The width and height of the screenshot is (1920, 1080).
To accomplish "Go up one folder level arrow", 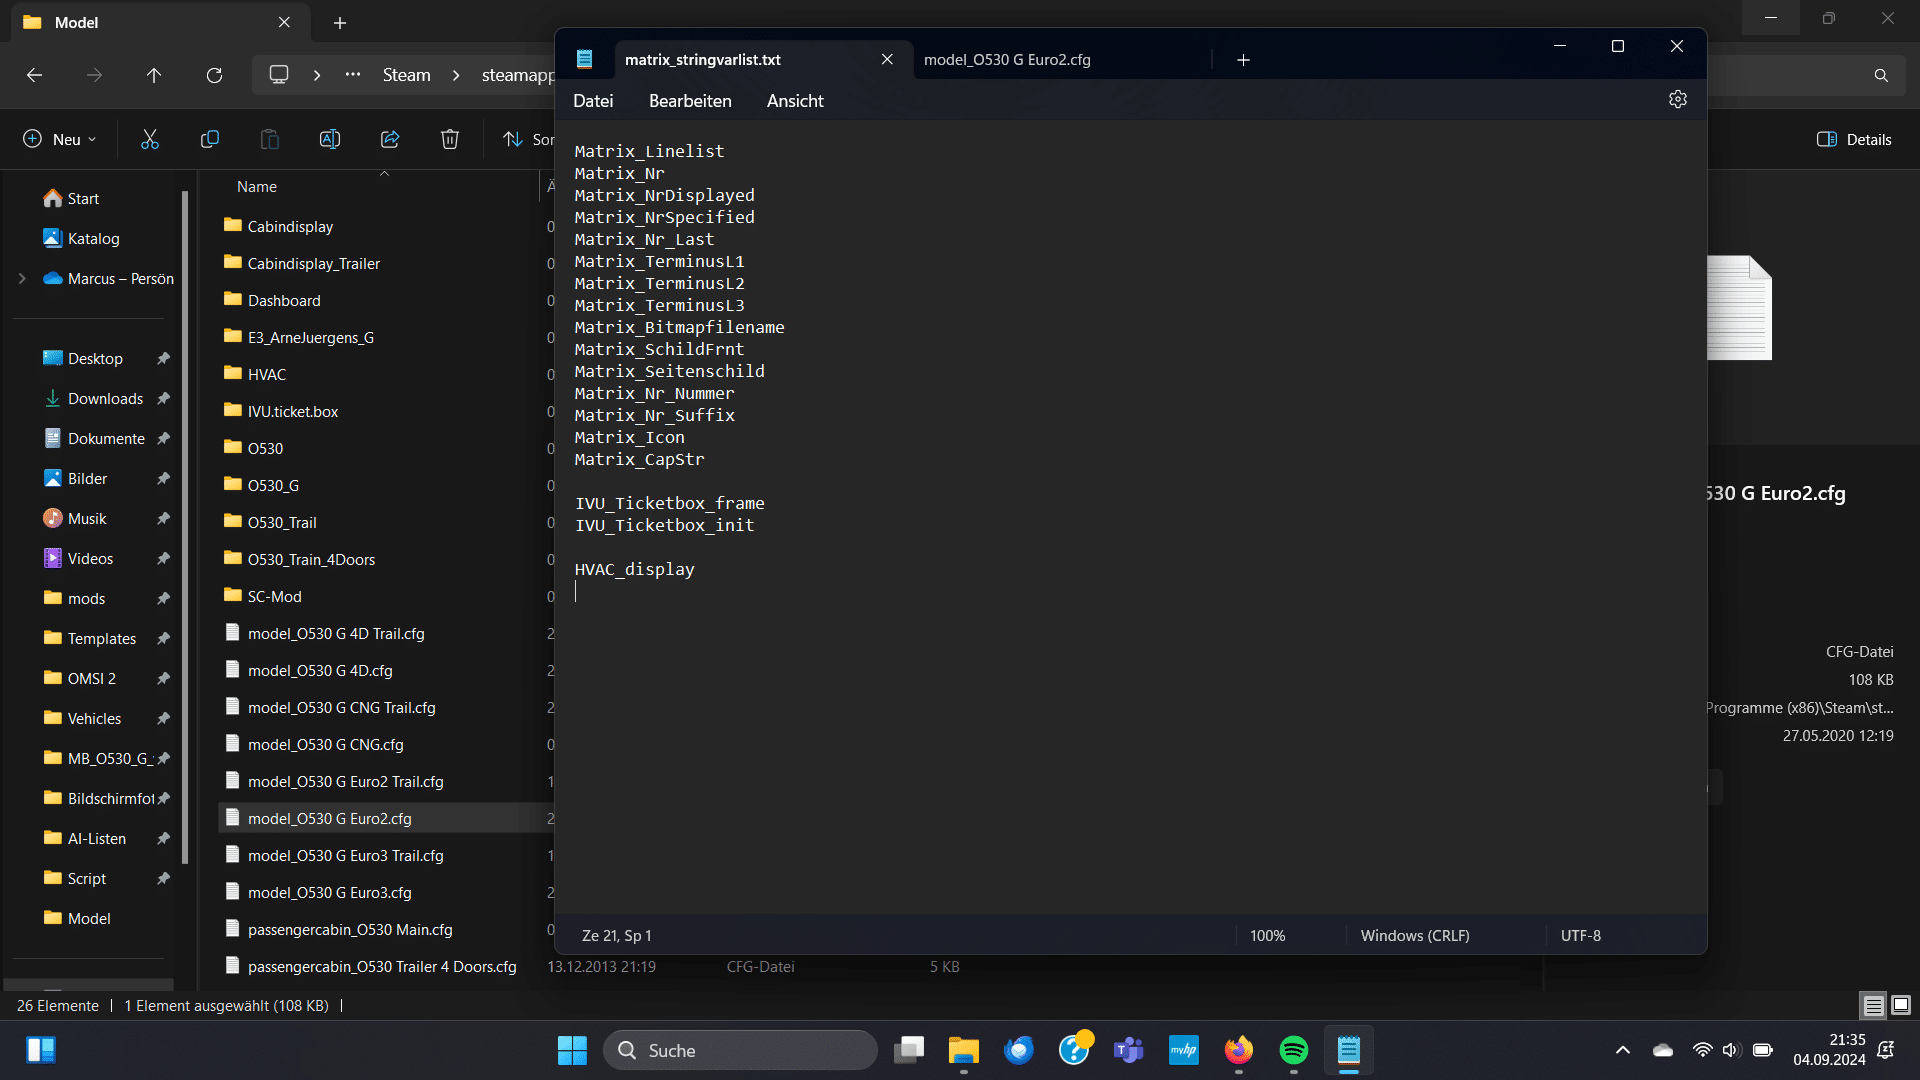I will click(x=154, y=76).
